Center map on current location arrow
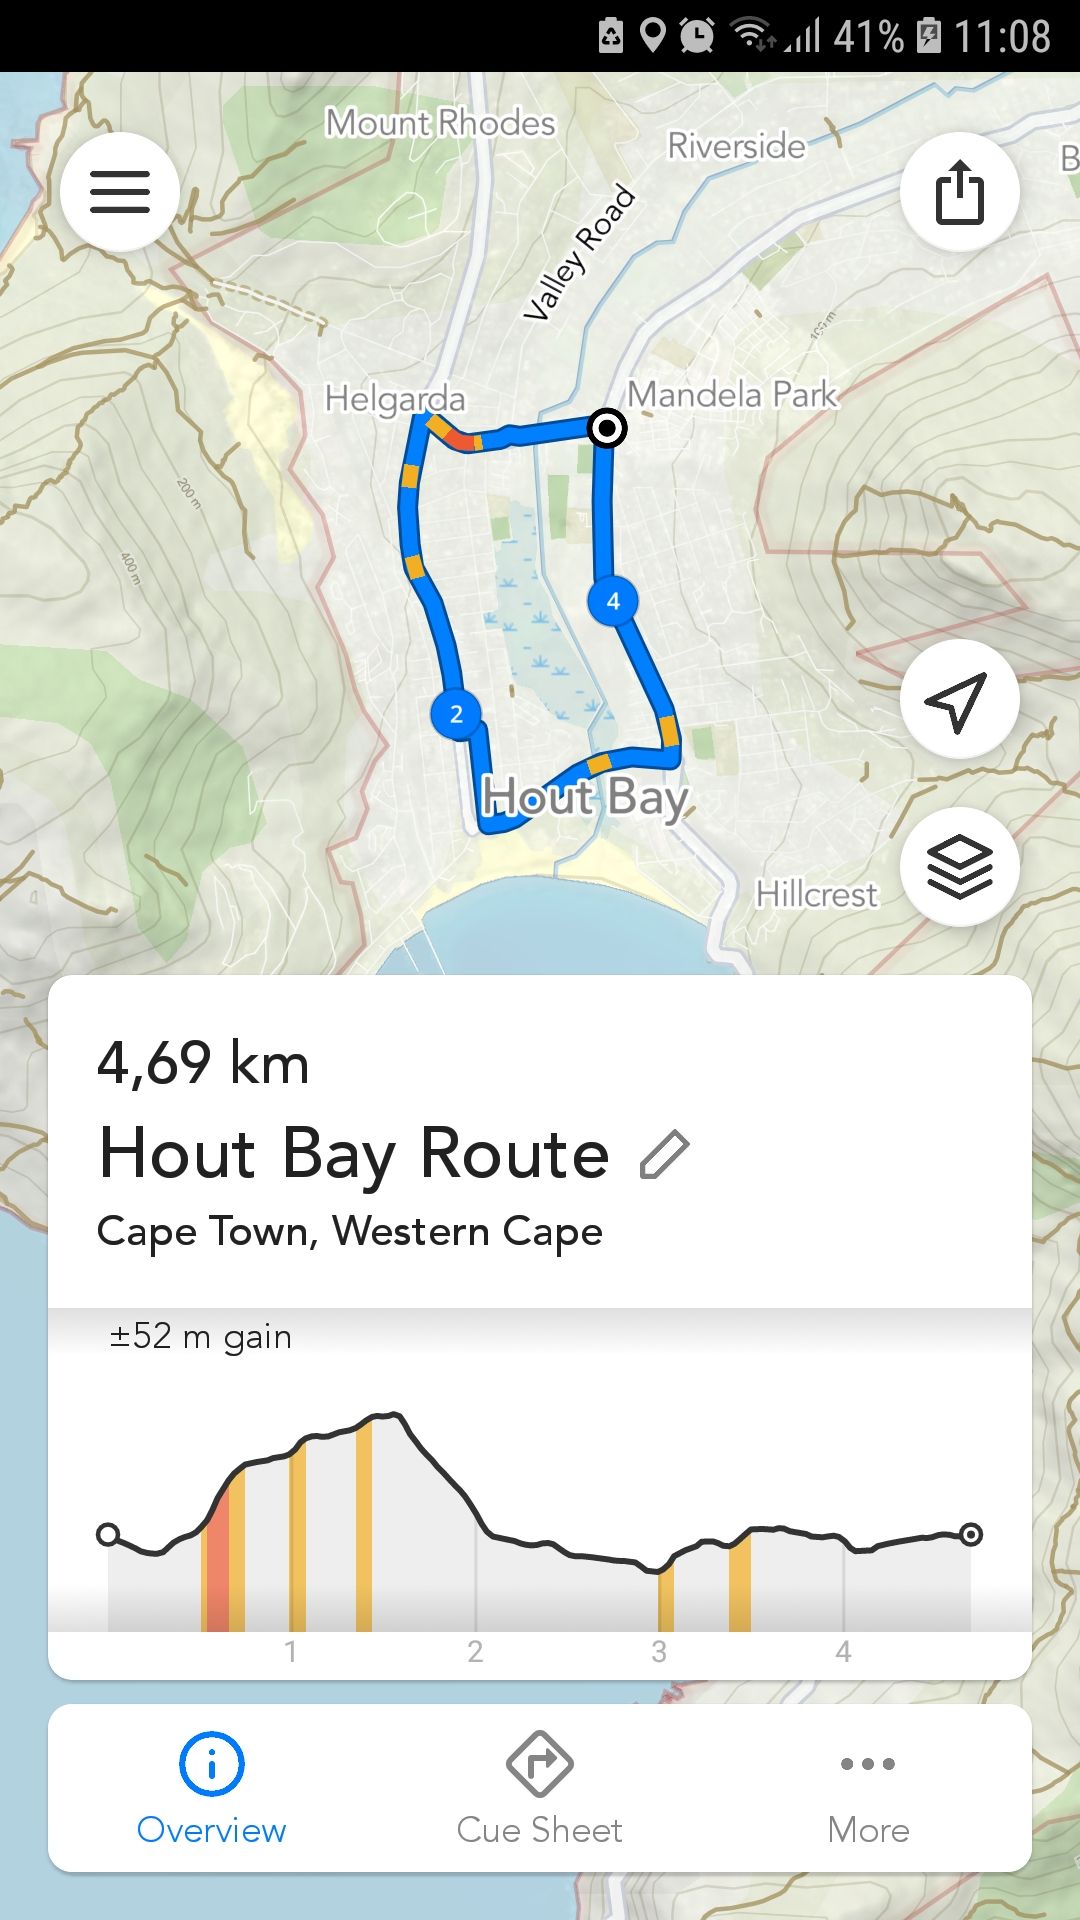 (x=959, y=700)
